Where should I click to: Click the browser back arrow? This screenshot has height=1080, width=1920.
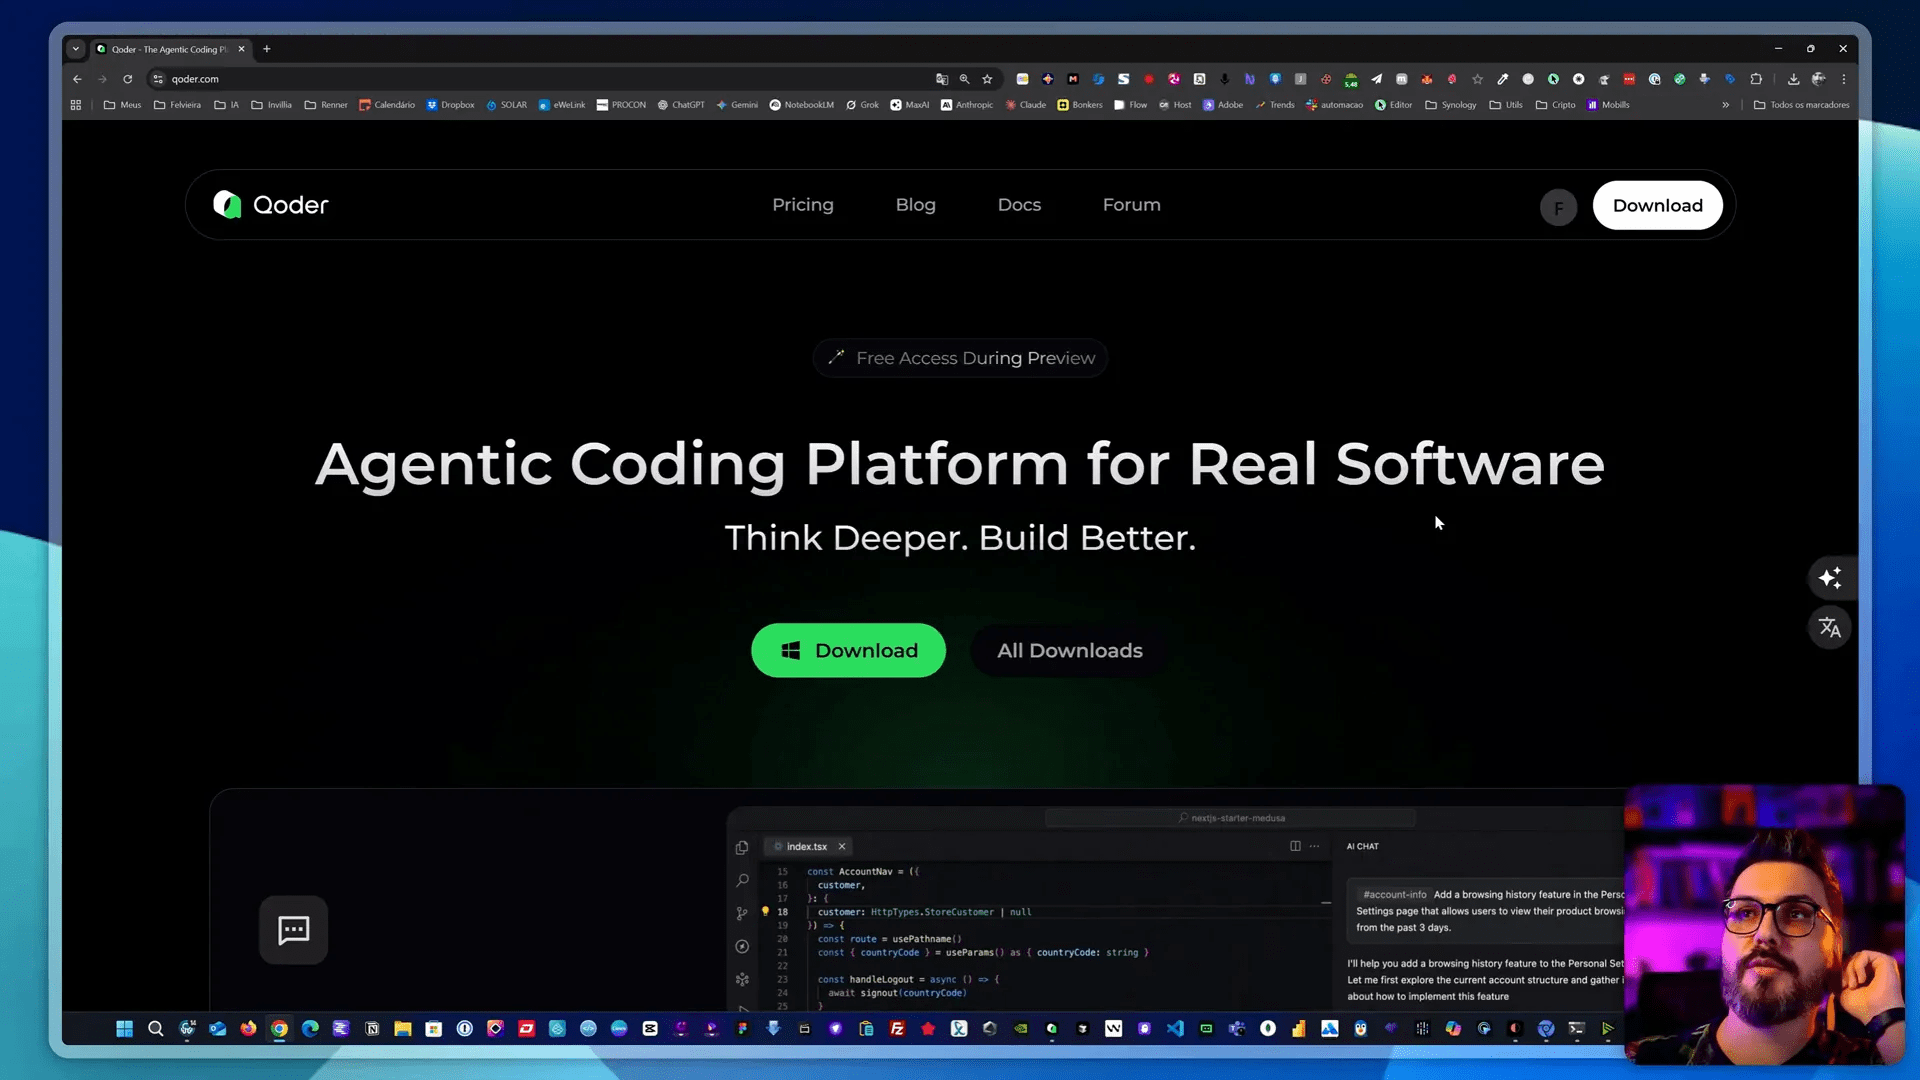[x=77, y=79]
